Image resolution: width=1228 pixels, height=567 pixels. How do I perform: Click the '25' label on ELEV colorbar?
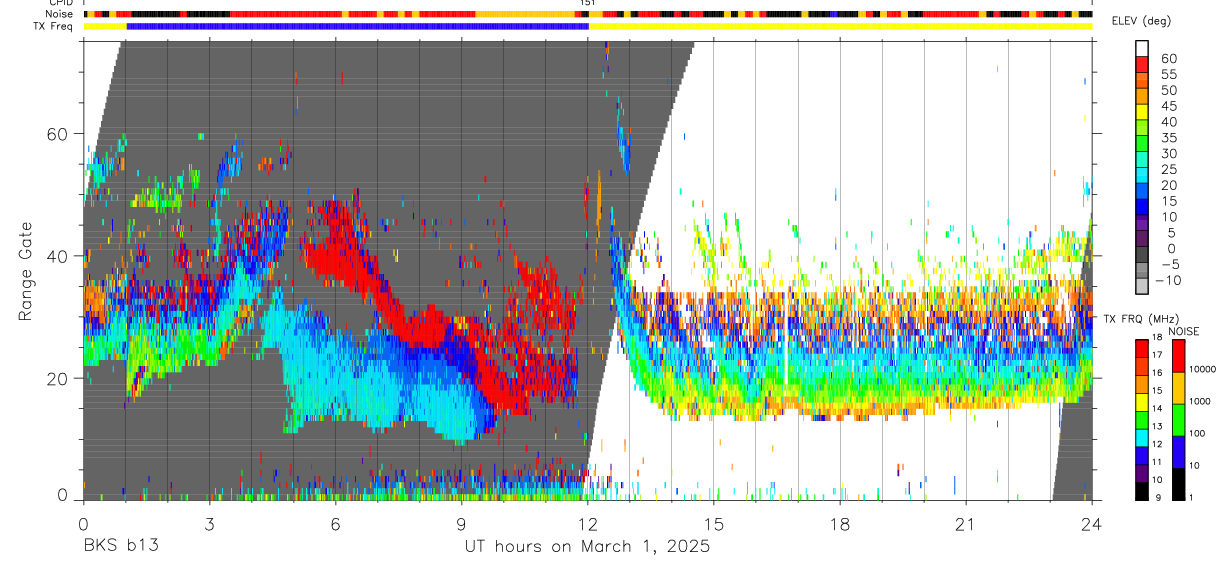1168,170
